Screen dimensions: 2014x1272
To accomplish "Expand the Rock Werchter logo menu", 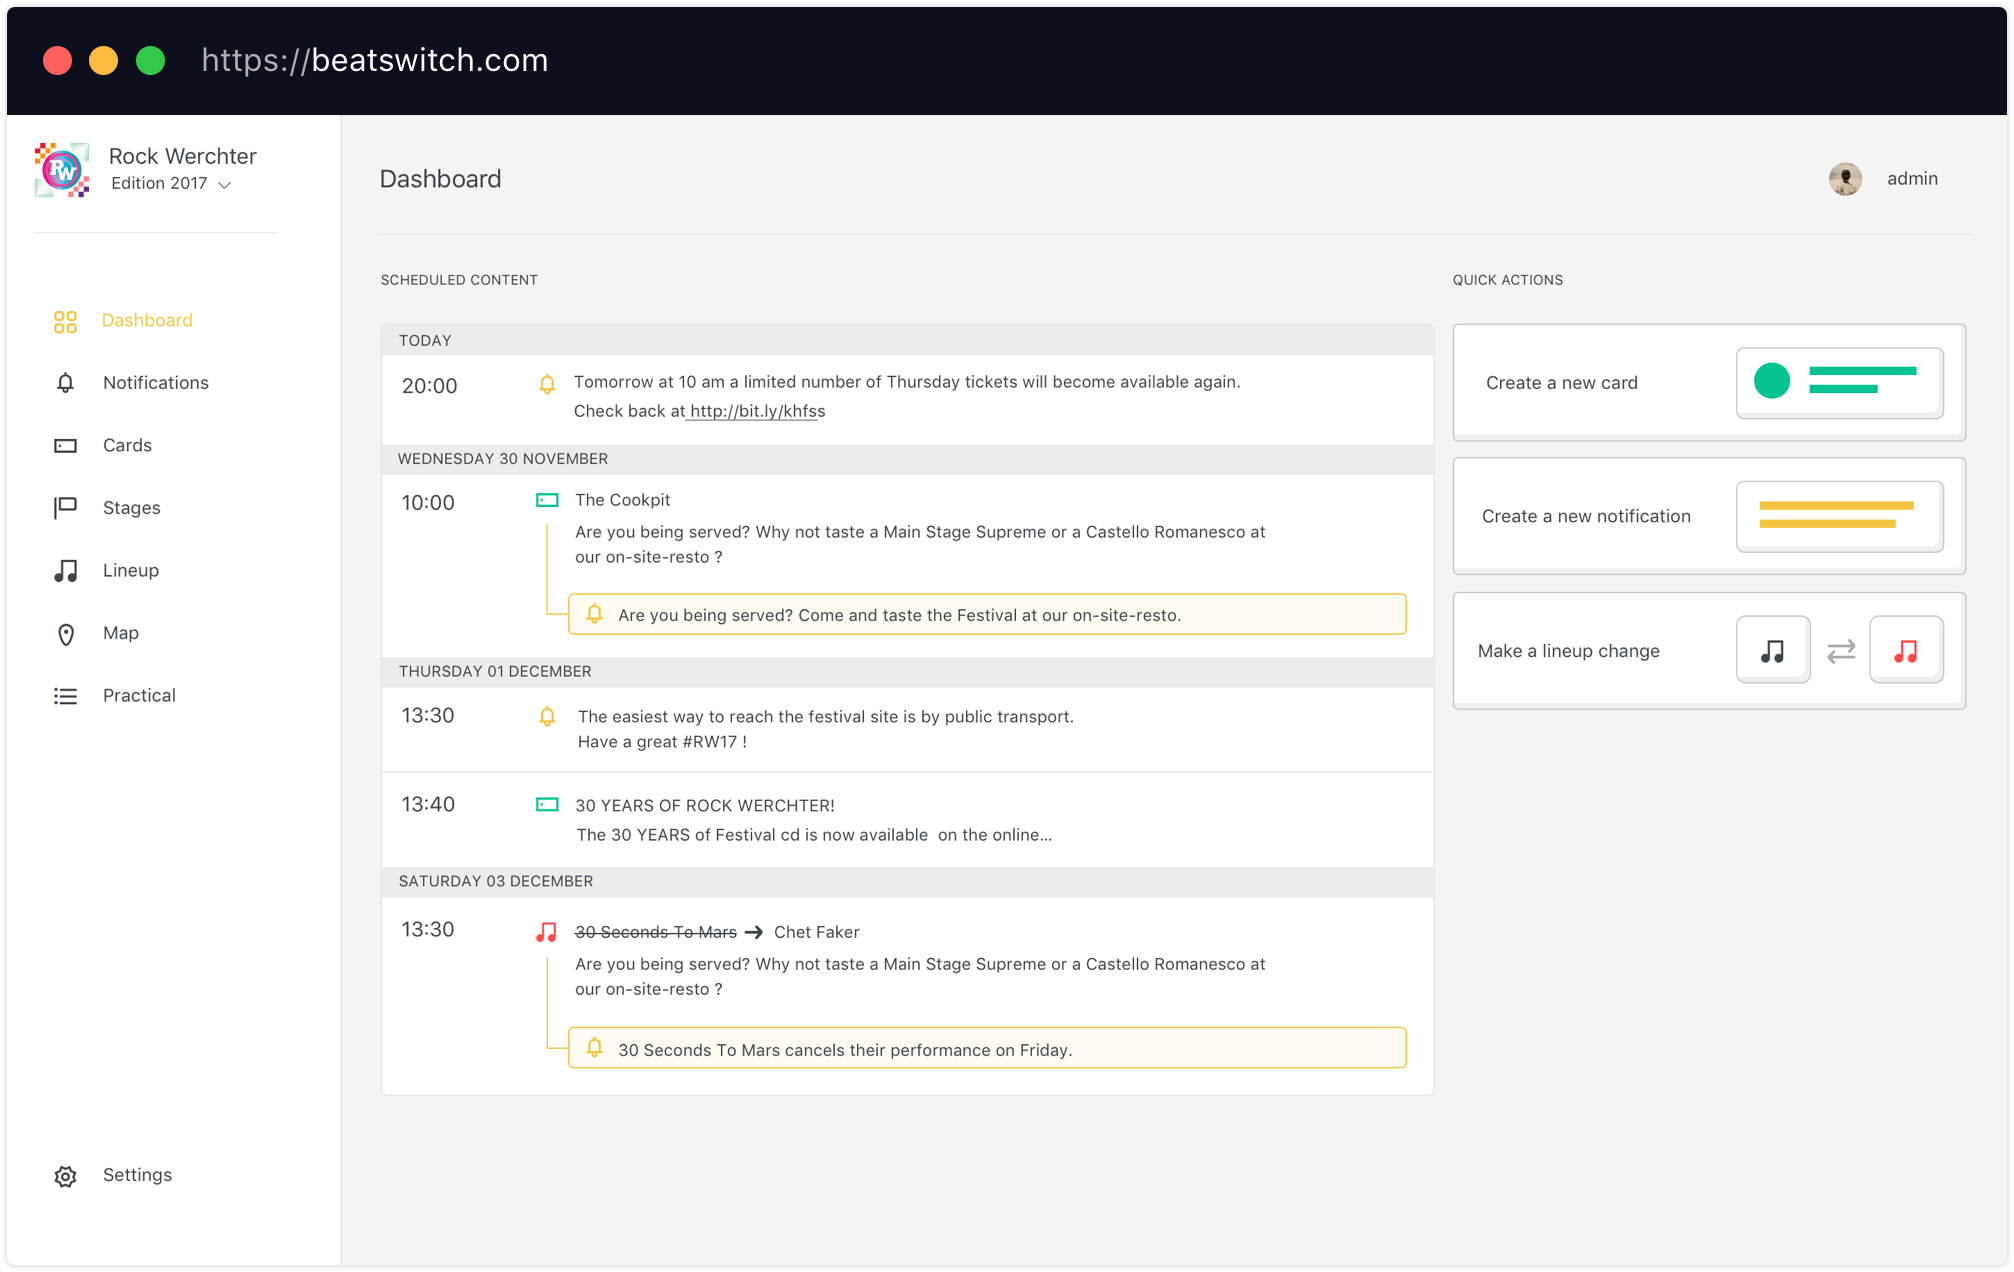I will [x=226, y=185].
